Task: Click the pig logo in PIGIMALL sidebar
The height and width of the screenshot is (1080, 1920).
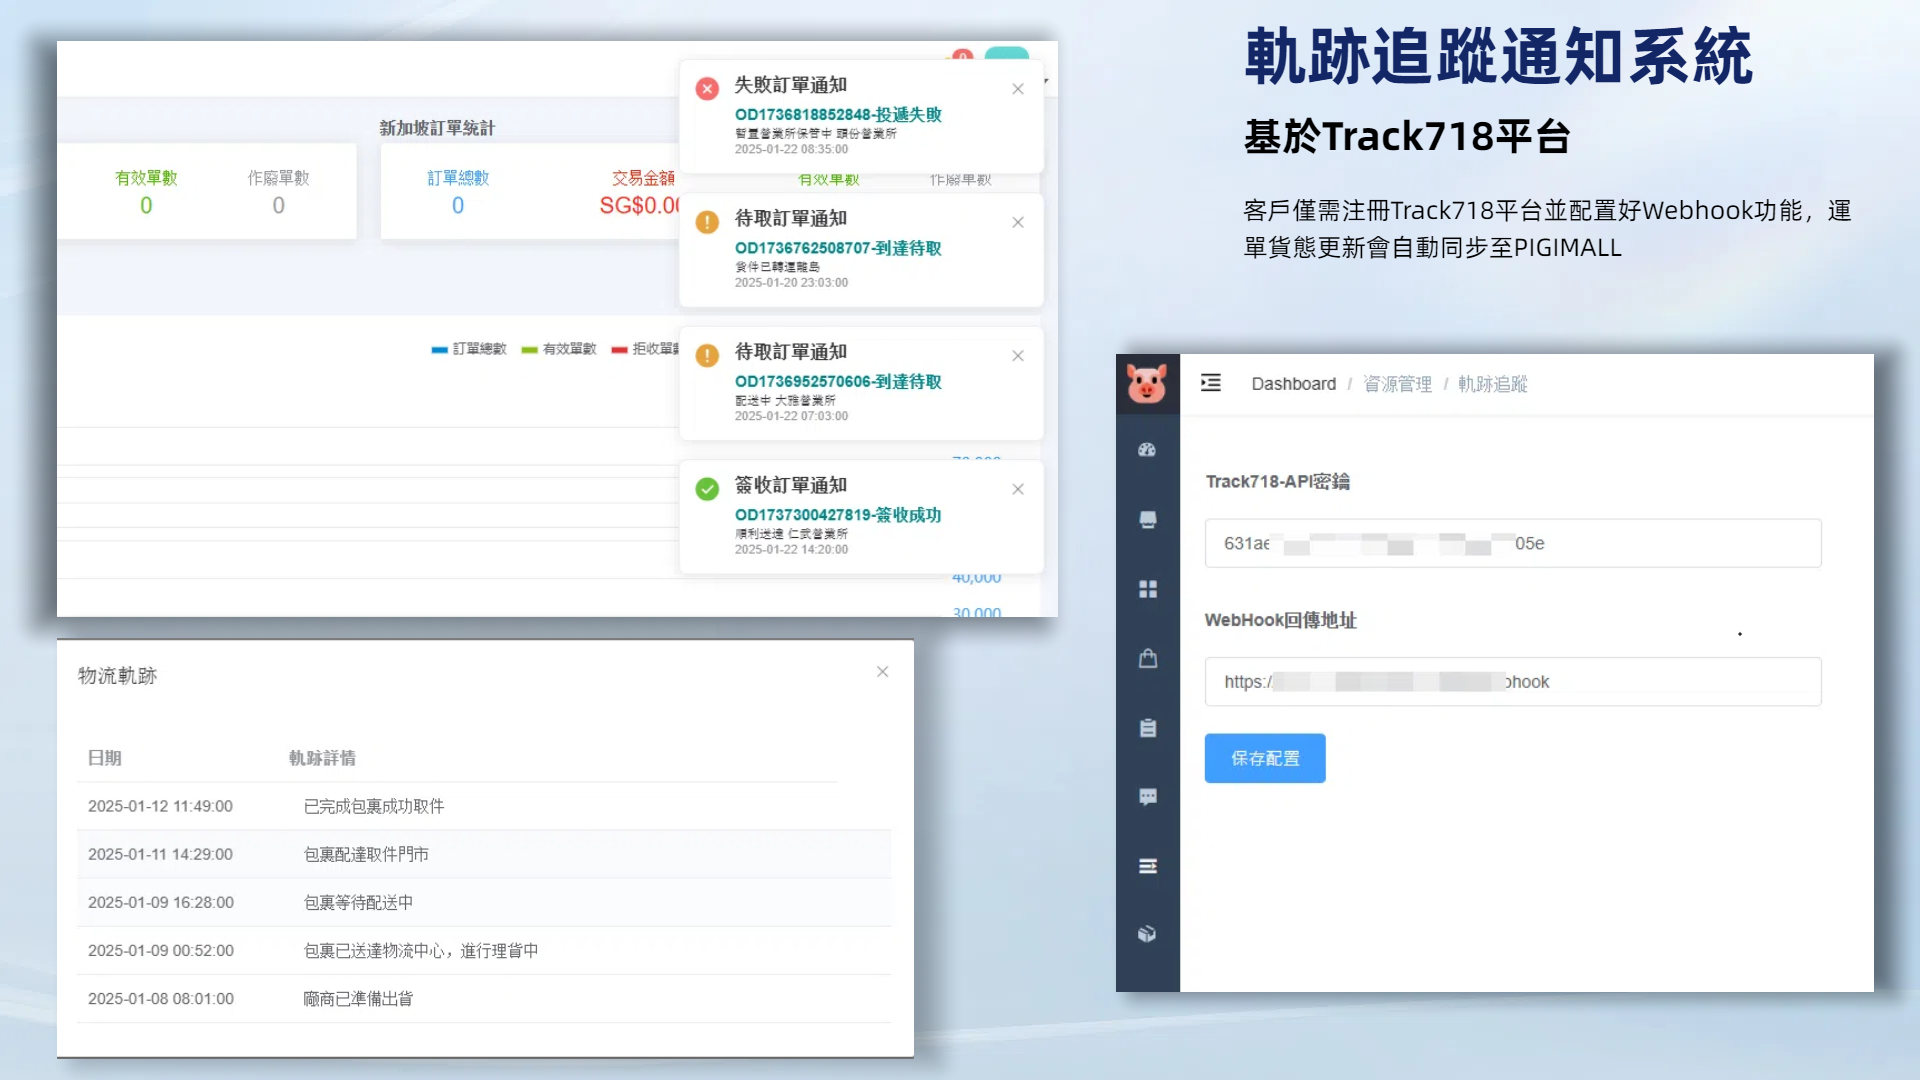Action: (1147, 383)
